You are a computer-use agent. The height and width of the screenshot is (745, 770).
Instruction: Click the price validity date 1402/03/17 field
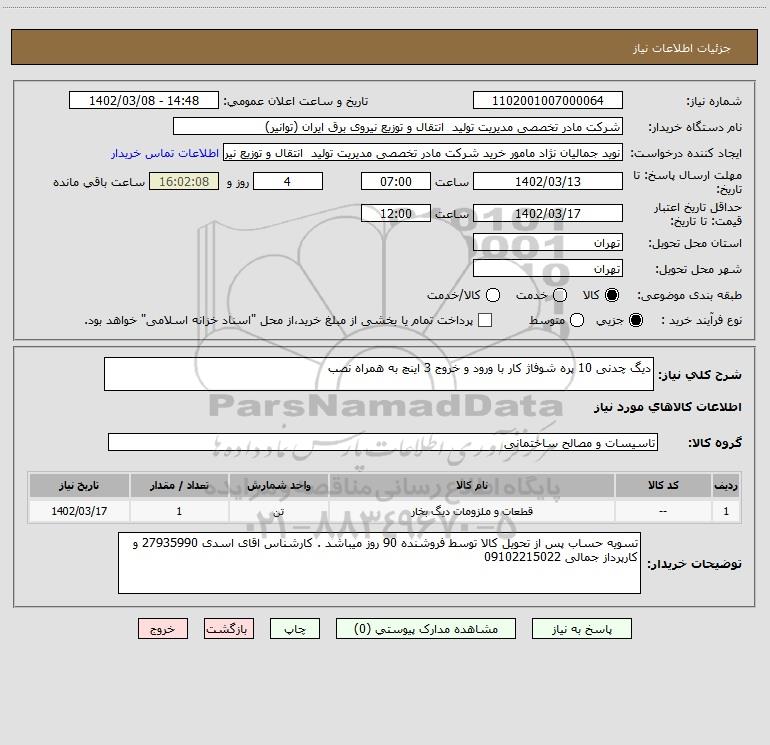(x=548, y=213)
